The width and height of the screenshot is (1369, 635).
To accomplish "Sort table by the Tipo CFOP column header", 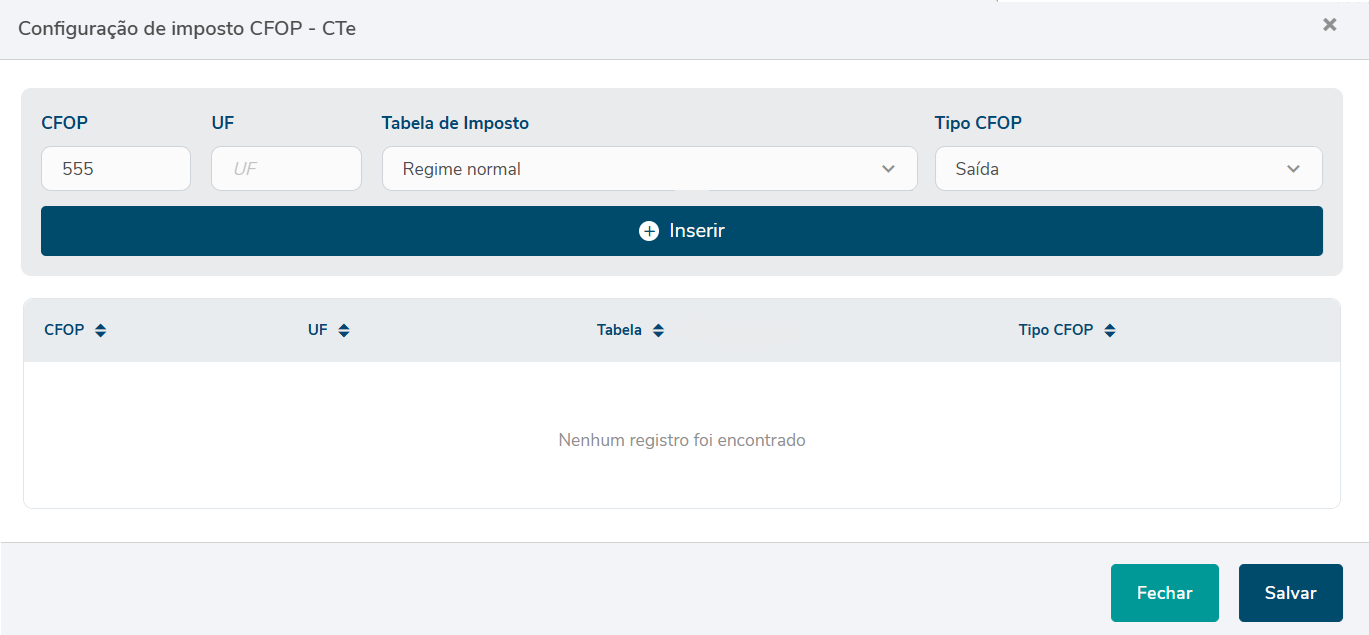I will coord(1055,330).
